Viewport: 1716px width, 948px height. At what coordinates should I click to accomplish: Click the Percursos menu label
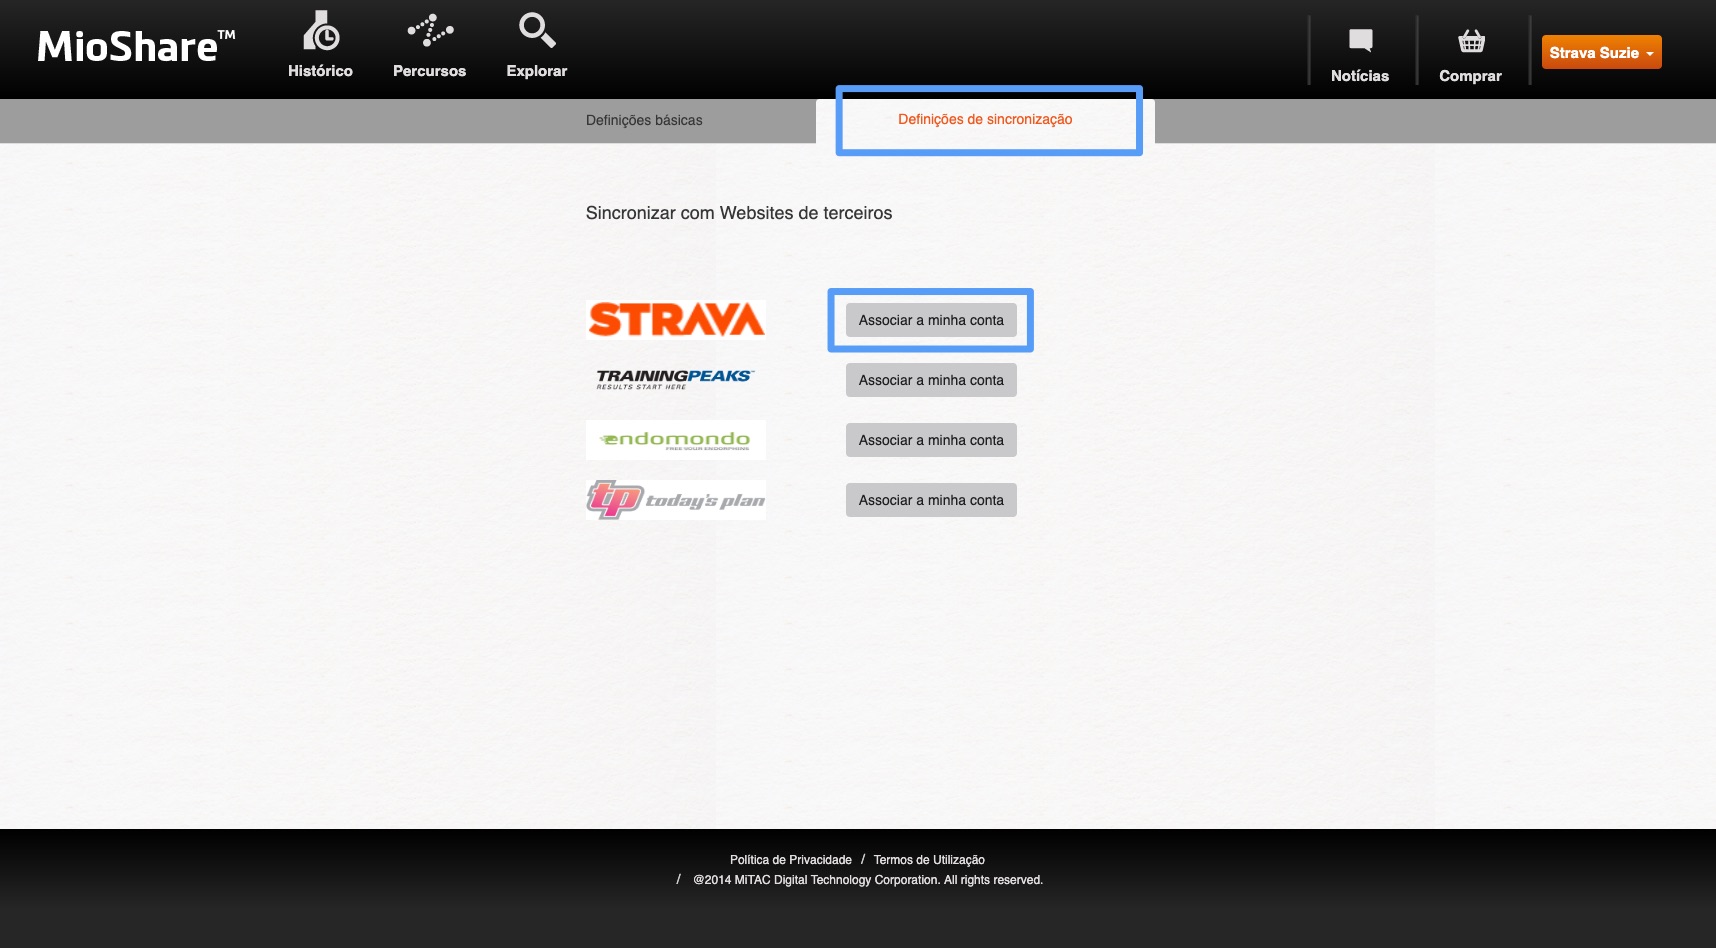(x=429, y=71)
